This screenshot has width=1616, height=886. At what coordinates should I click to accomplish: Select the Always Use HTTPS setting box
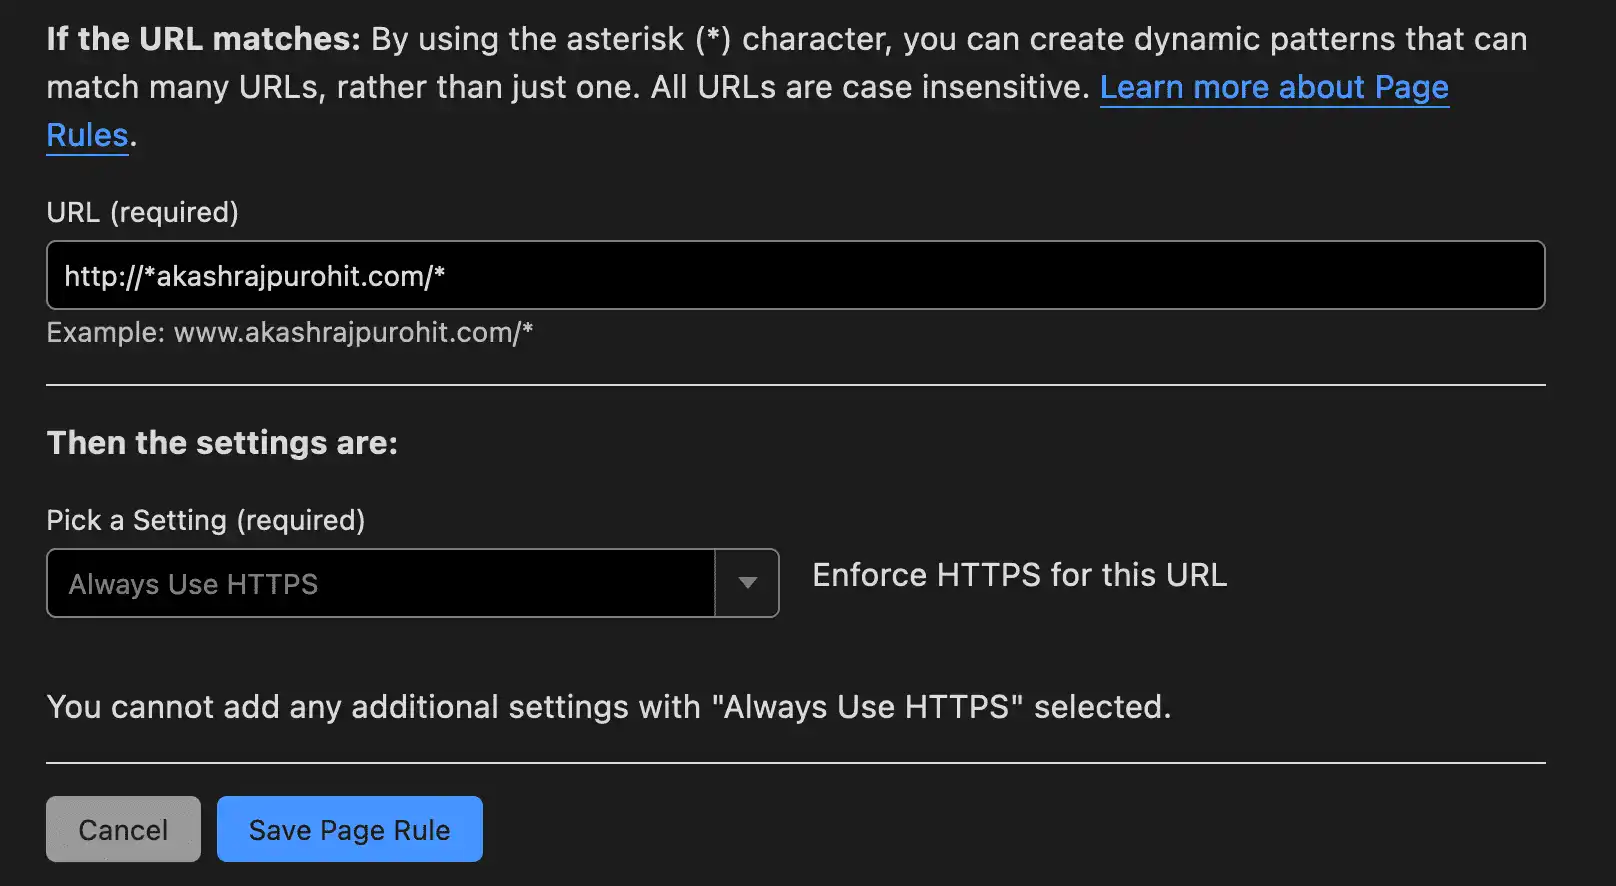point(381,583)
